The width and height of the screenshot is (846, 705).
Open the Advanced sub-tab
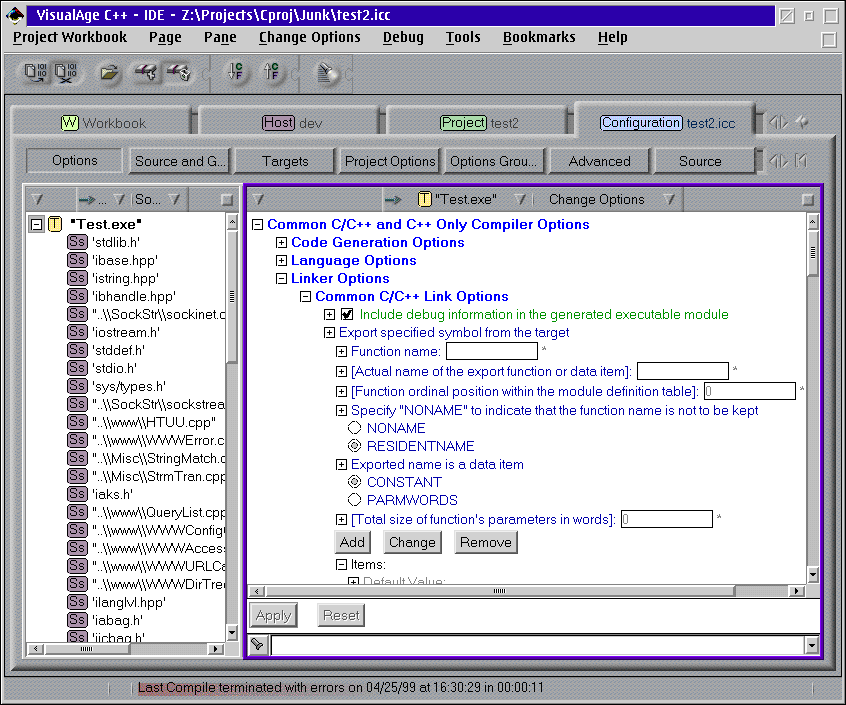pyautogui.click(x=599, y=161)
